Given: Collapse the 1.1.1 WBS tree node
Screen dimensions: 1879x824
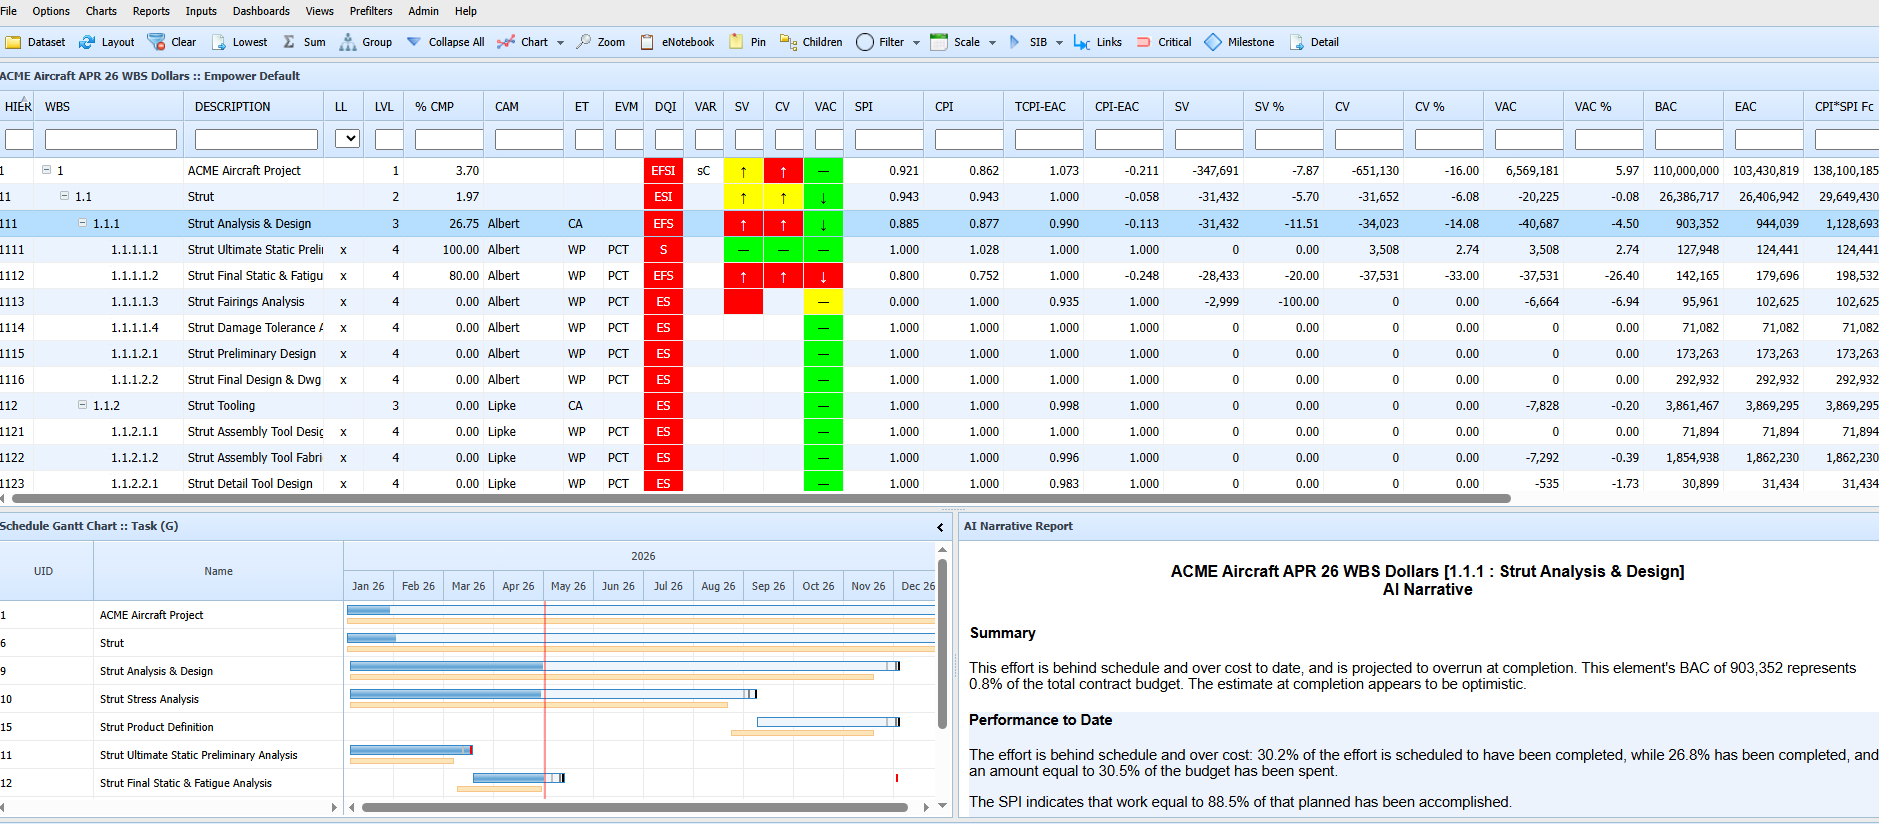Looking at the screenshot, I should coord(83,223).
